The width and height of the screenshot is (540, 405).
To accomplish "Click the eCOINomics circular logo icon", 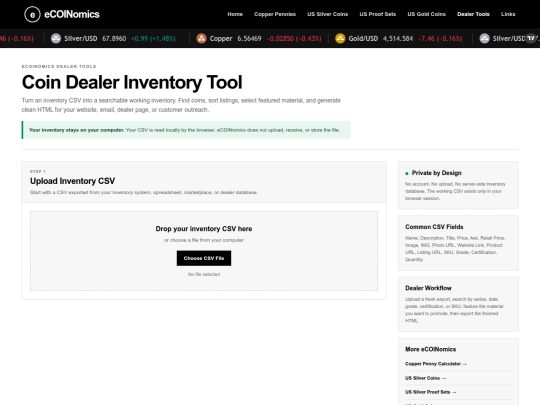I will (32, 14).
